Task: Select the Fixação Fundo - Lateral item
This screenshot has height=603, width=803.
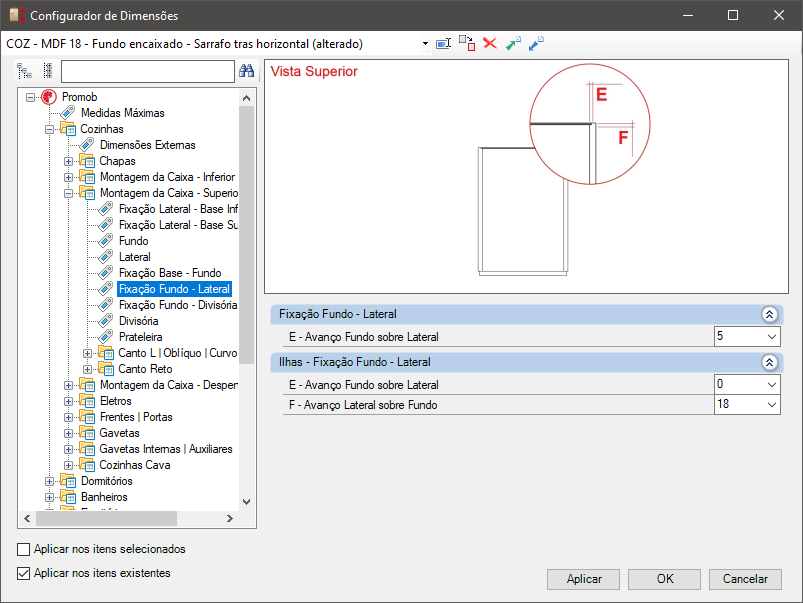Action: point(174,289)
